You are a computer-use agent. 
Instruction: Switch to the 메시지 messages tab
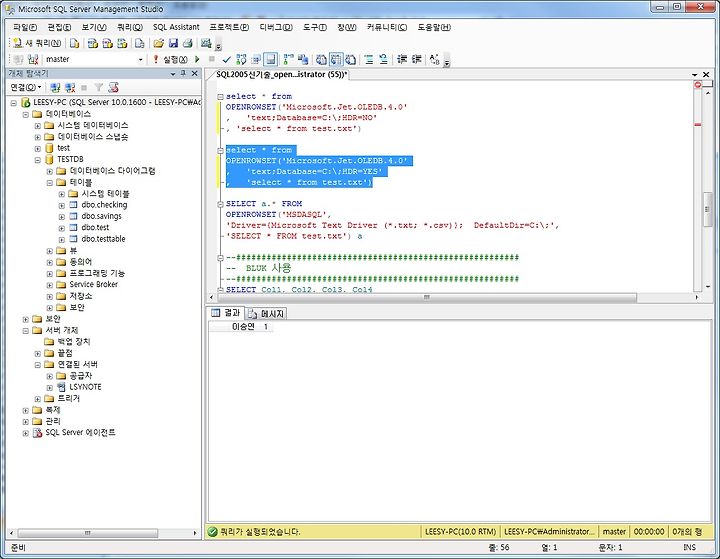(267, 314)
